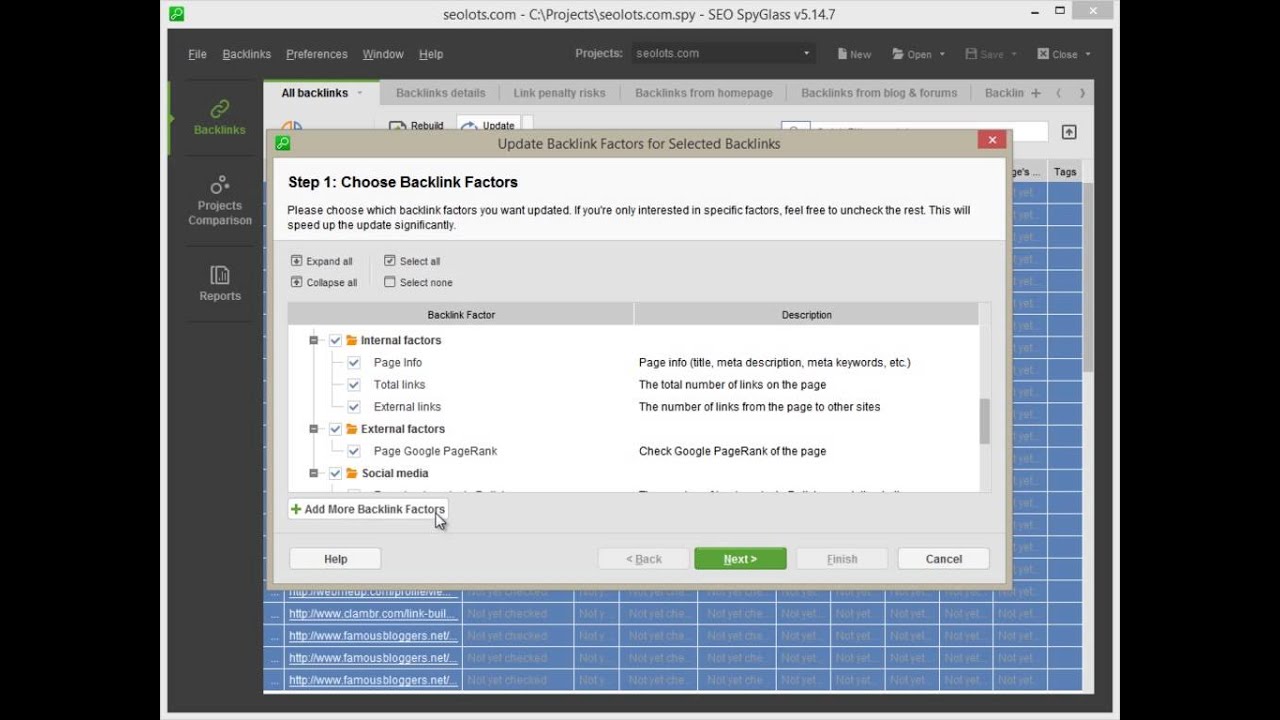Click the Tags column header in backlinks table
The height and width of the screenshot is (720, 1280).
[x=1065, y=172]
